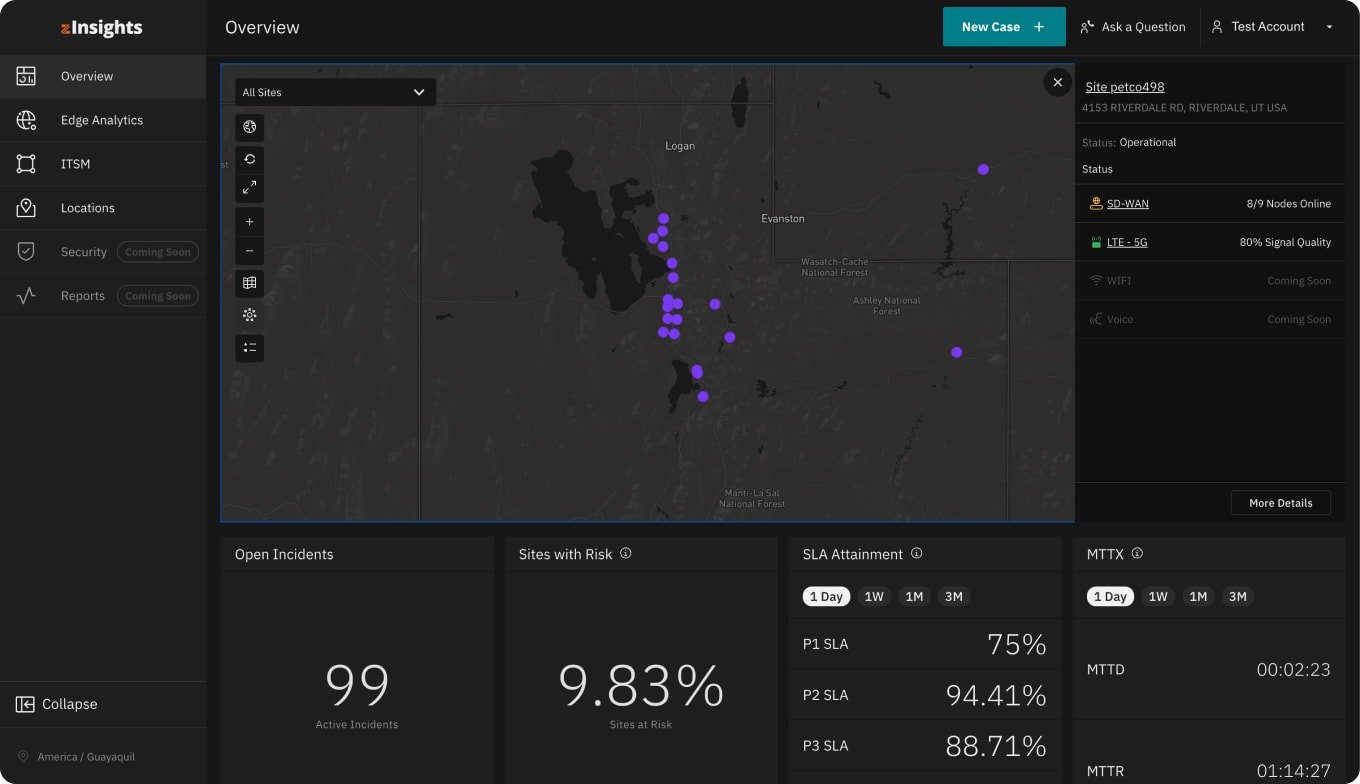This screenshot has height=784, width=1360.
Task: Go to ITSM section in sidebar
Action: click(x=103, y=164)
